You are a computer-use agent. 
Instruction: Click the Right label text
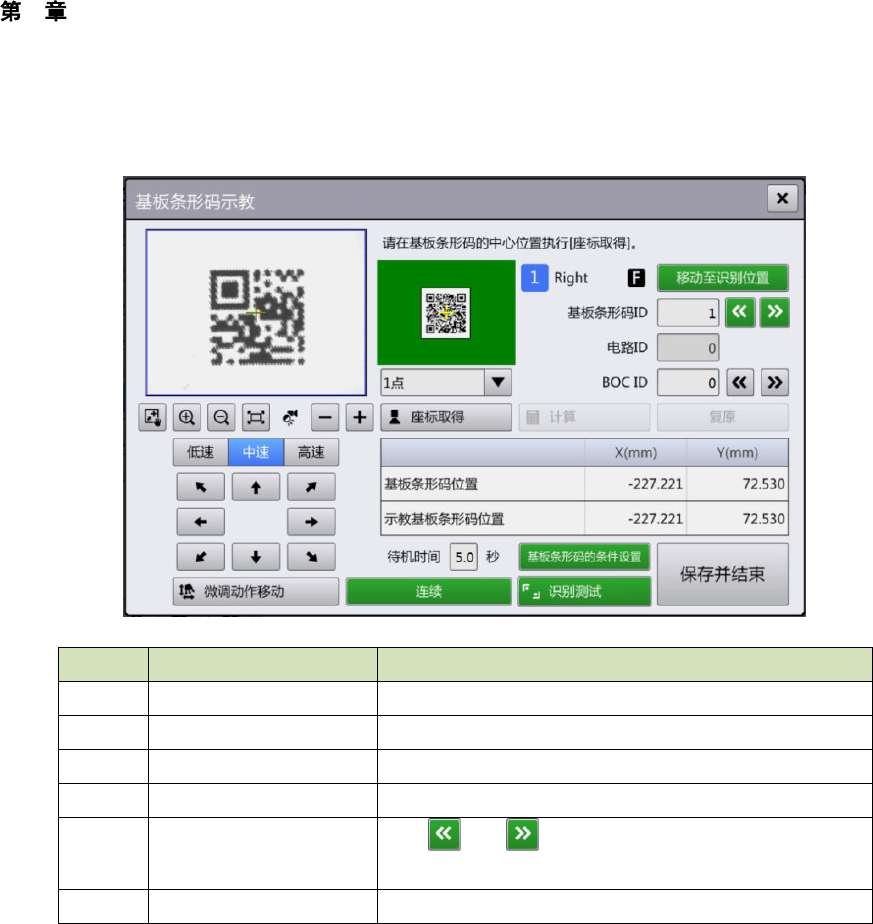click(571, 278)
